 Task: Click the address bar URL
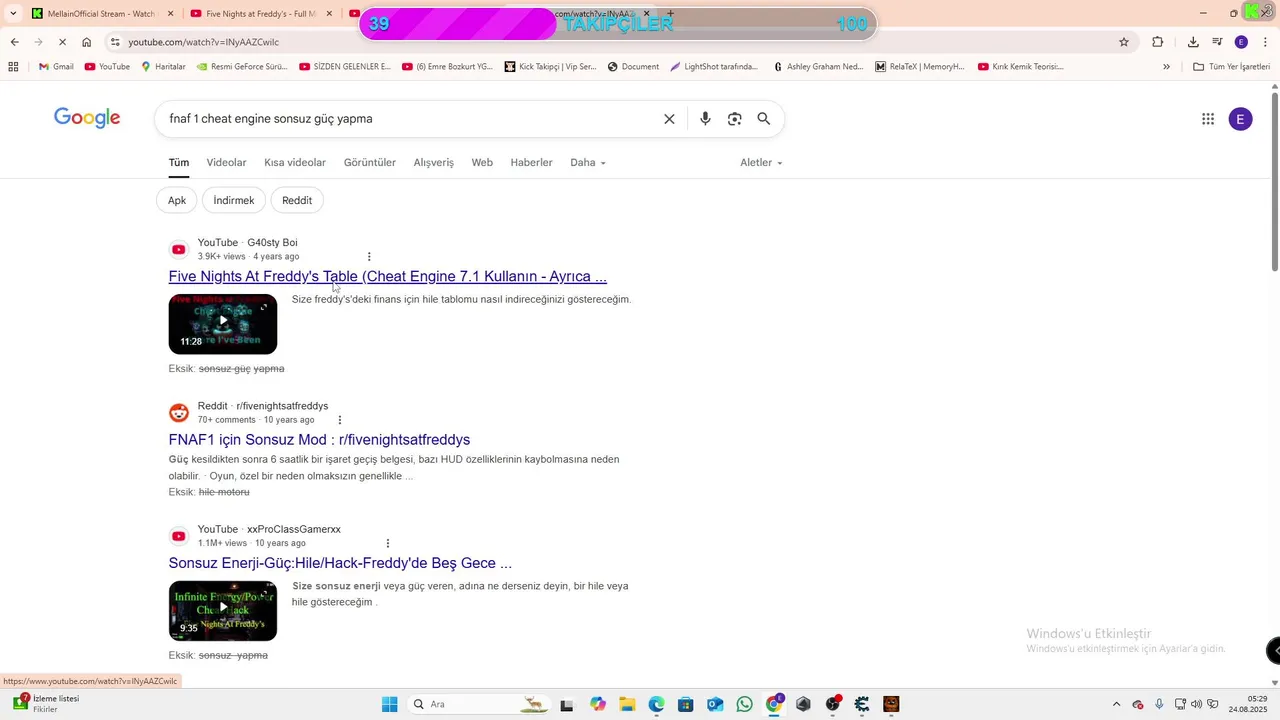click(x=203, y=42)
